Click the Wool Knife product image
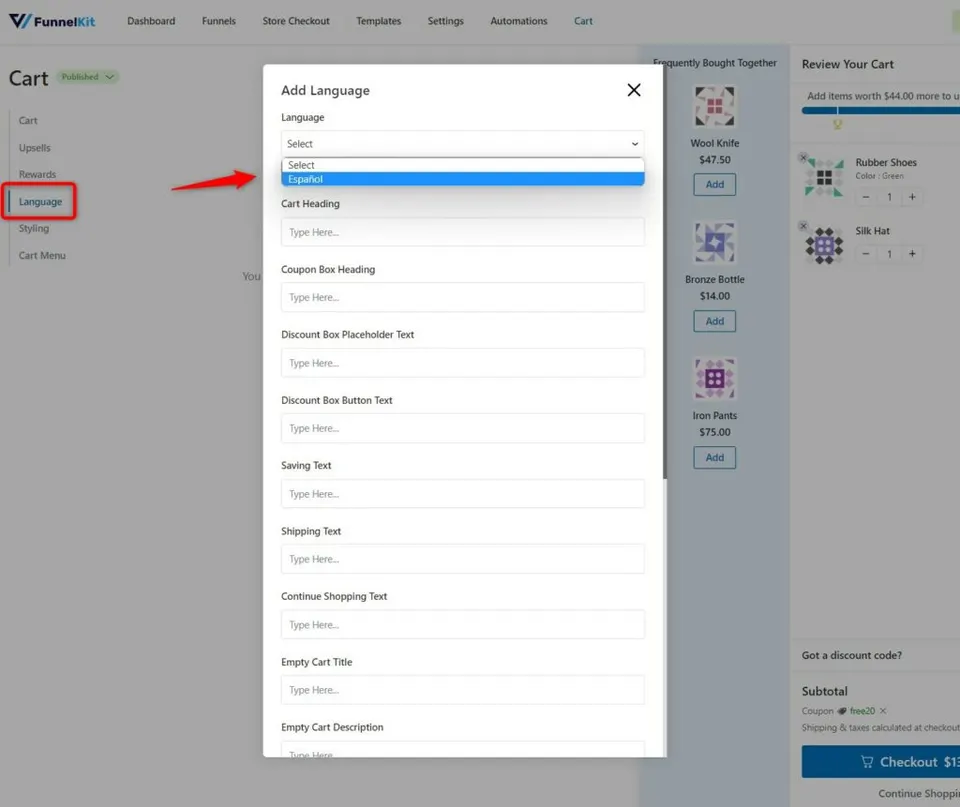This screenshot has height=807, width=960. pyautogui.click(x=714, y=107)
